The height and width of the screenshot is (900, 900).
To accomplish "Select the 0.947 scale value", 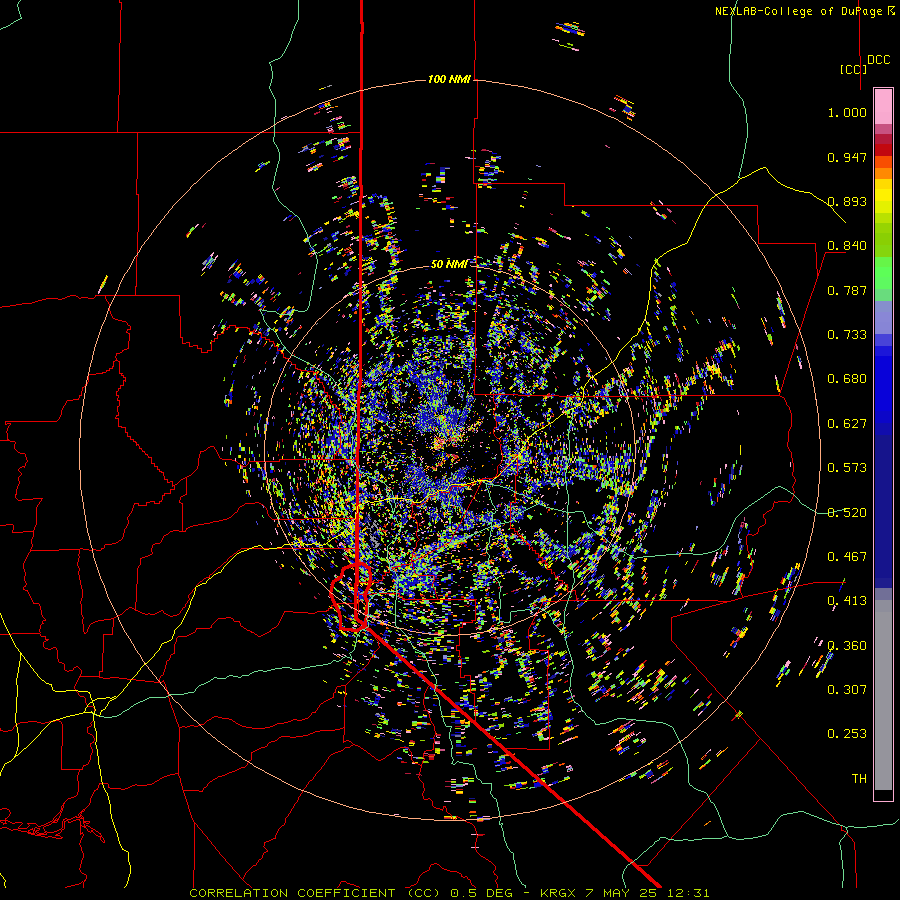I will pyautogui.click(x=847, y=157).
